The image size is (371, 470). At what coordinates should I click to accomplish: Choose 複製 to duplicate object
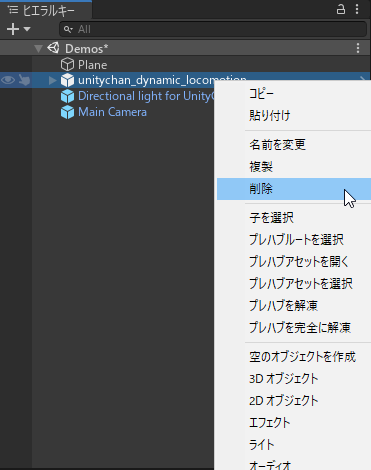point(294,167)
